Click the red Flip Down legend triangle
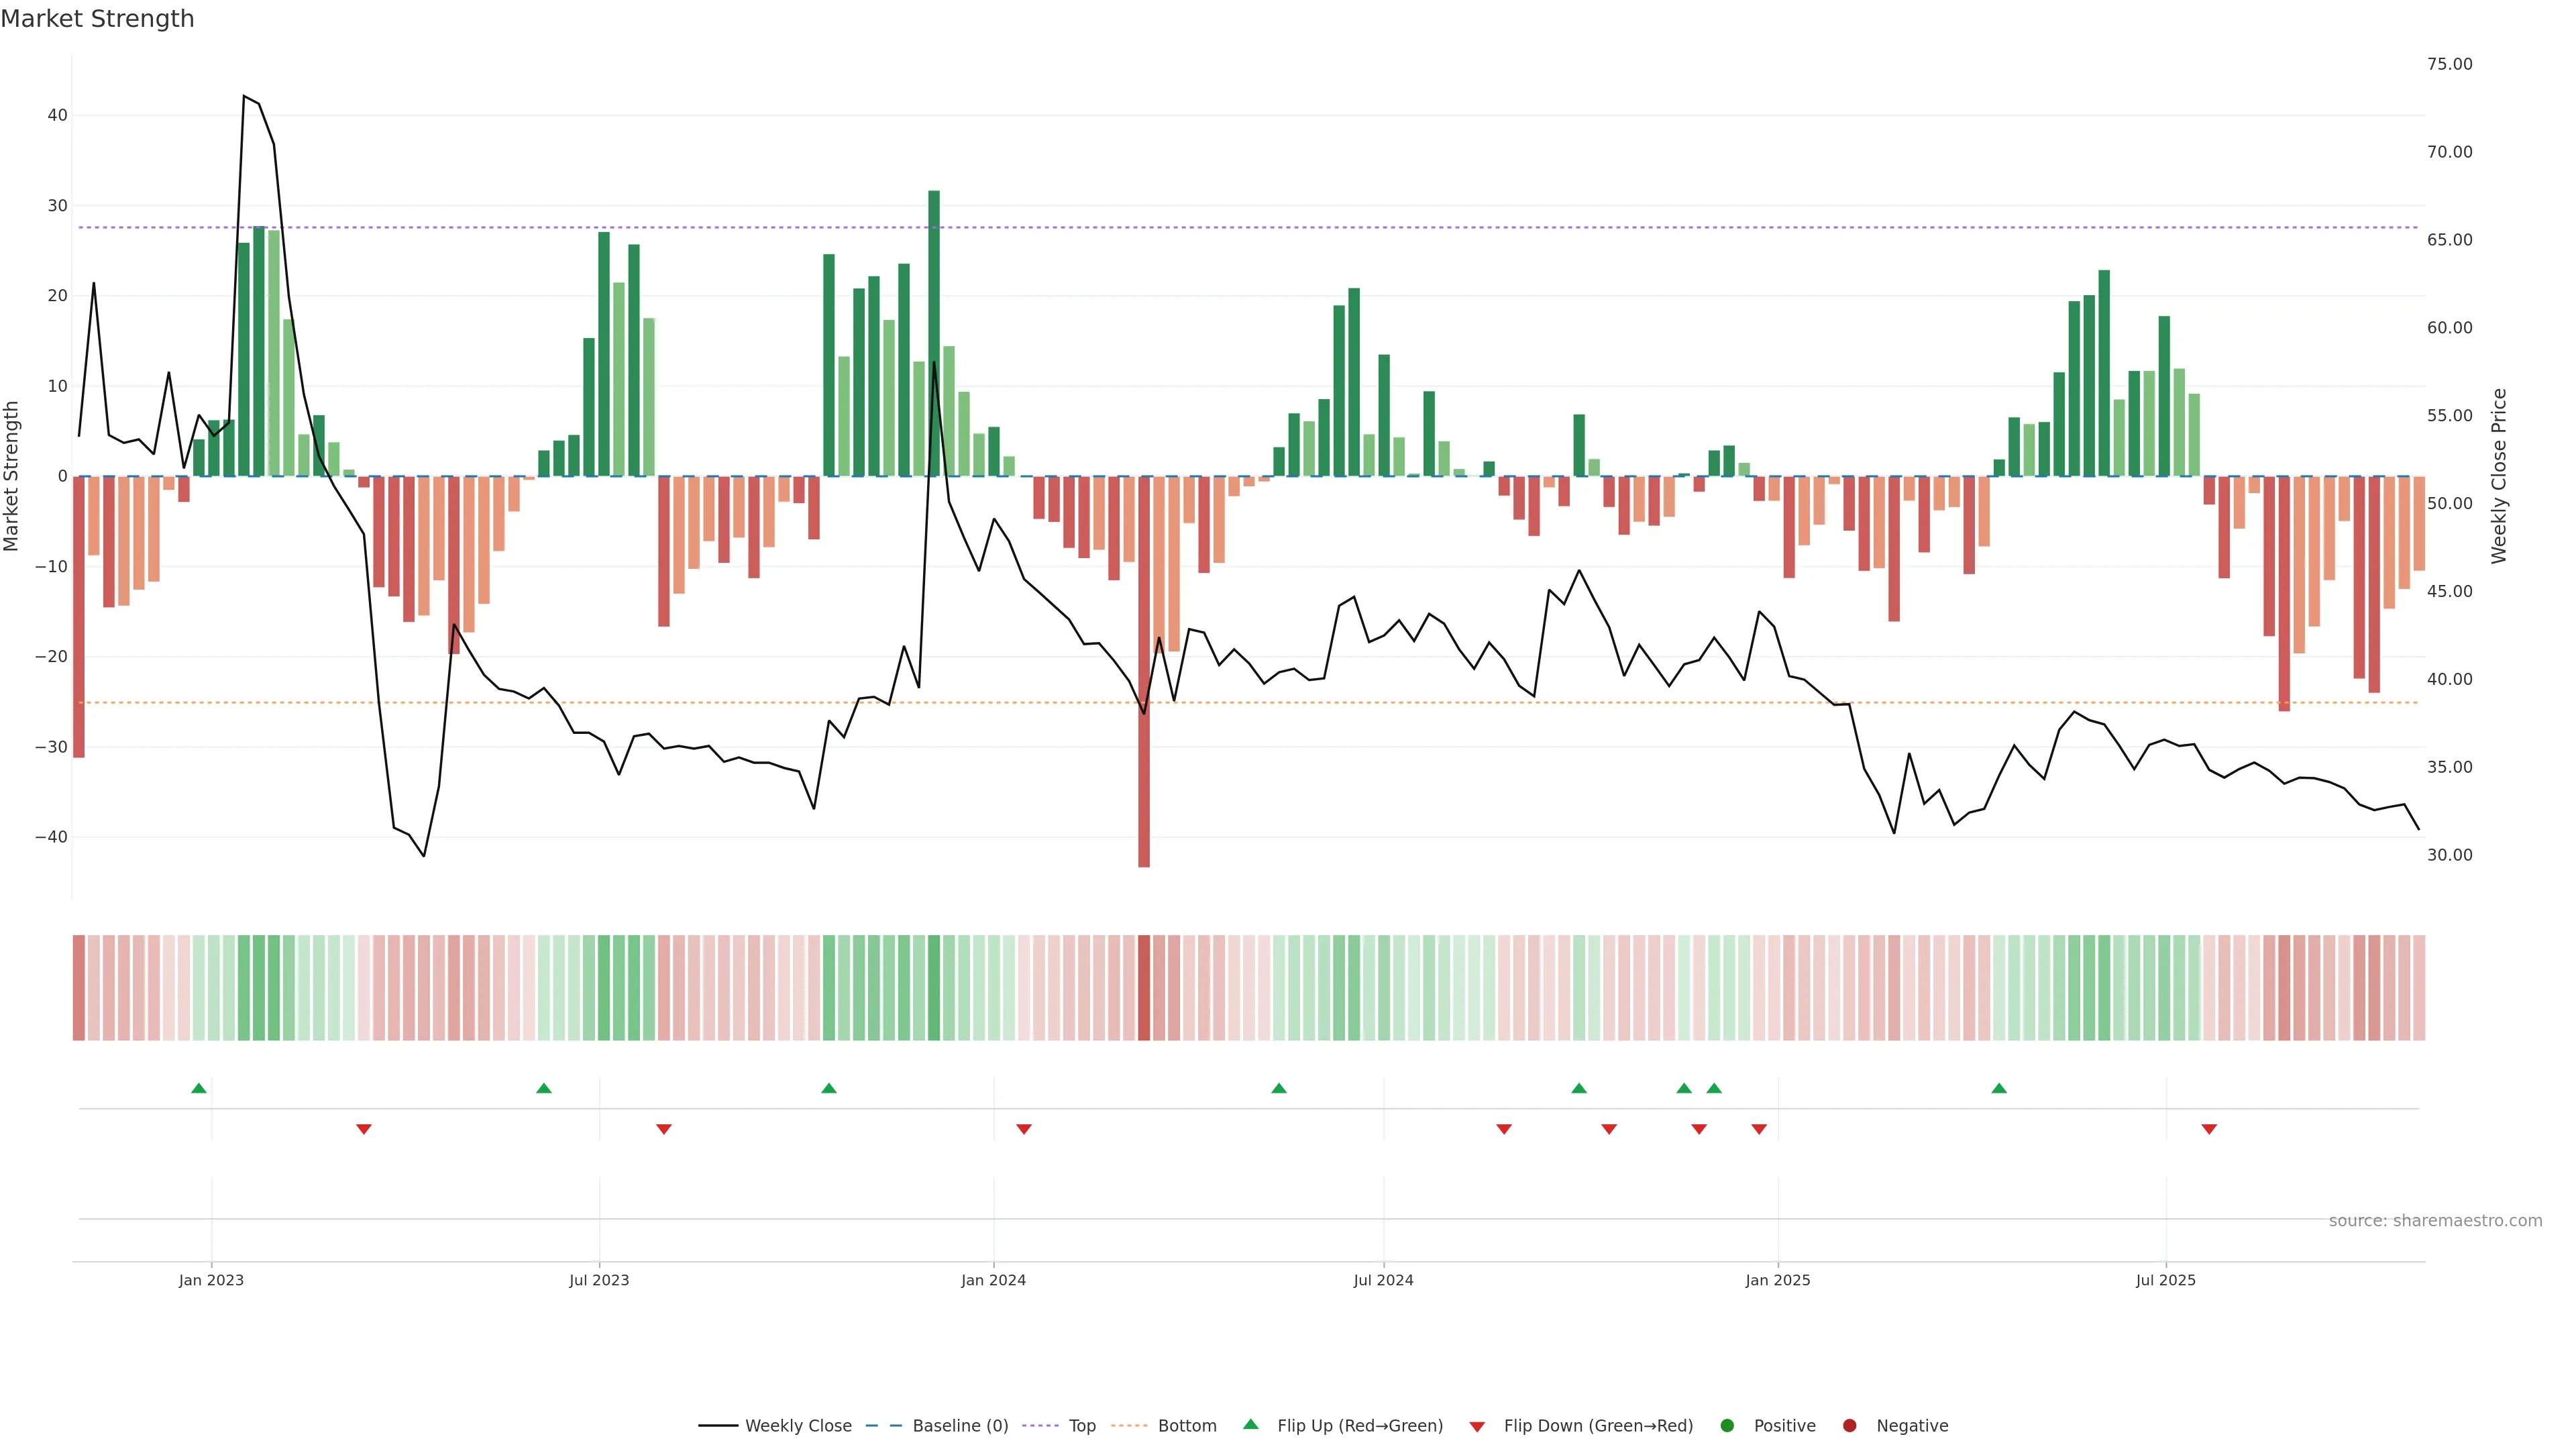This screenshot has height=1449, width=2576. [1477, 1426]
